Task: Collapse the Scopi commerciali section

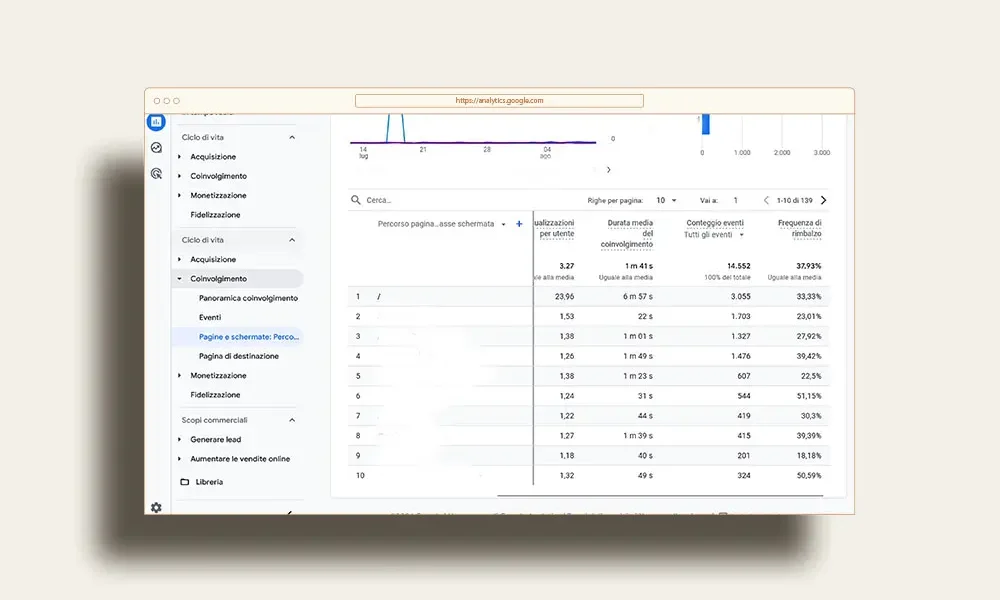Action: click(x=292, y=420)
